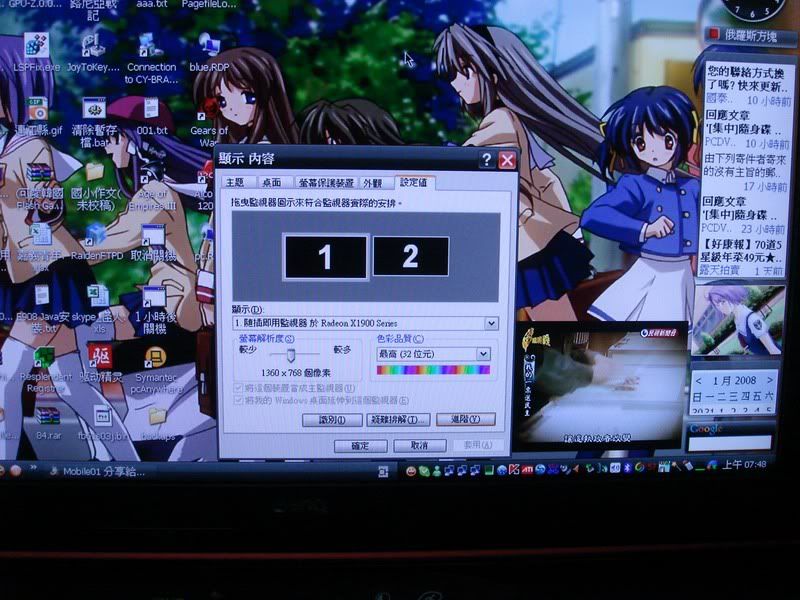Go to next month in calendar gadget
The height and width of the screenshot is (600, 800).
pos(770,380)
